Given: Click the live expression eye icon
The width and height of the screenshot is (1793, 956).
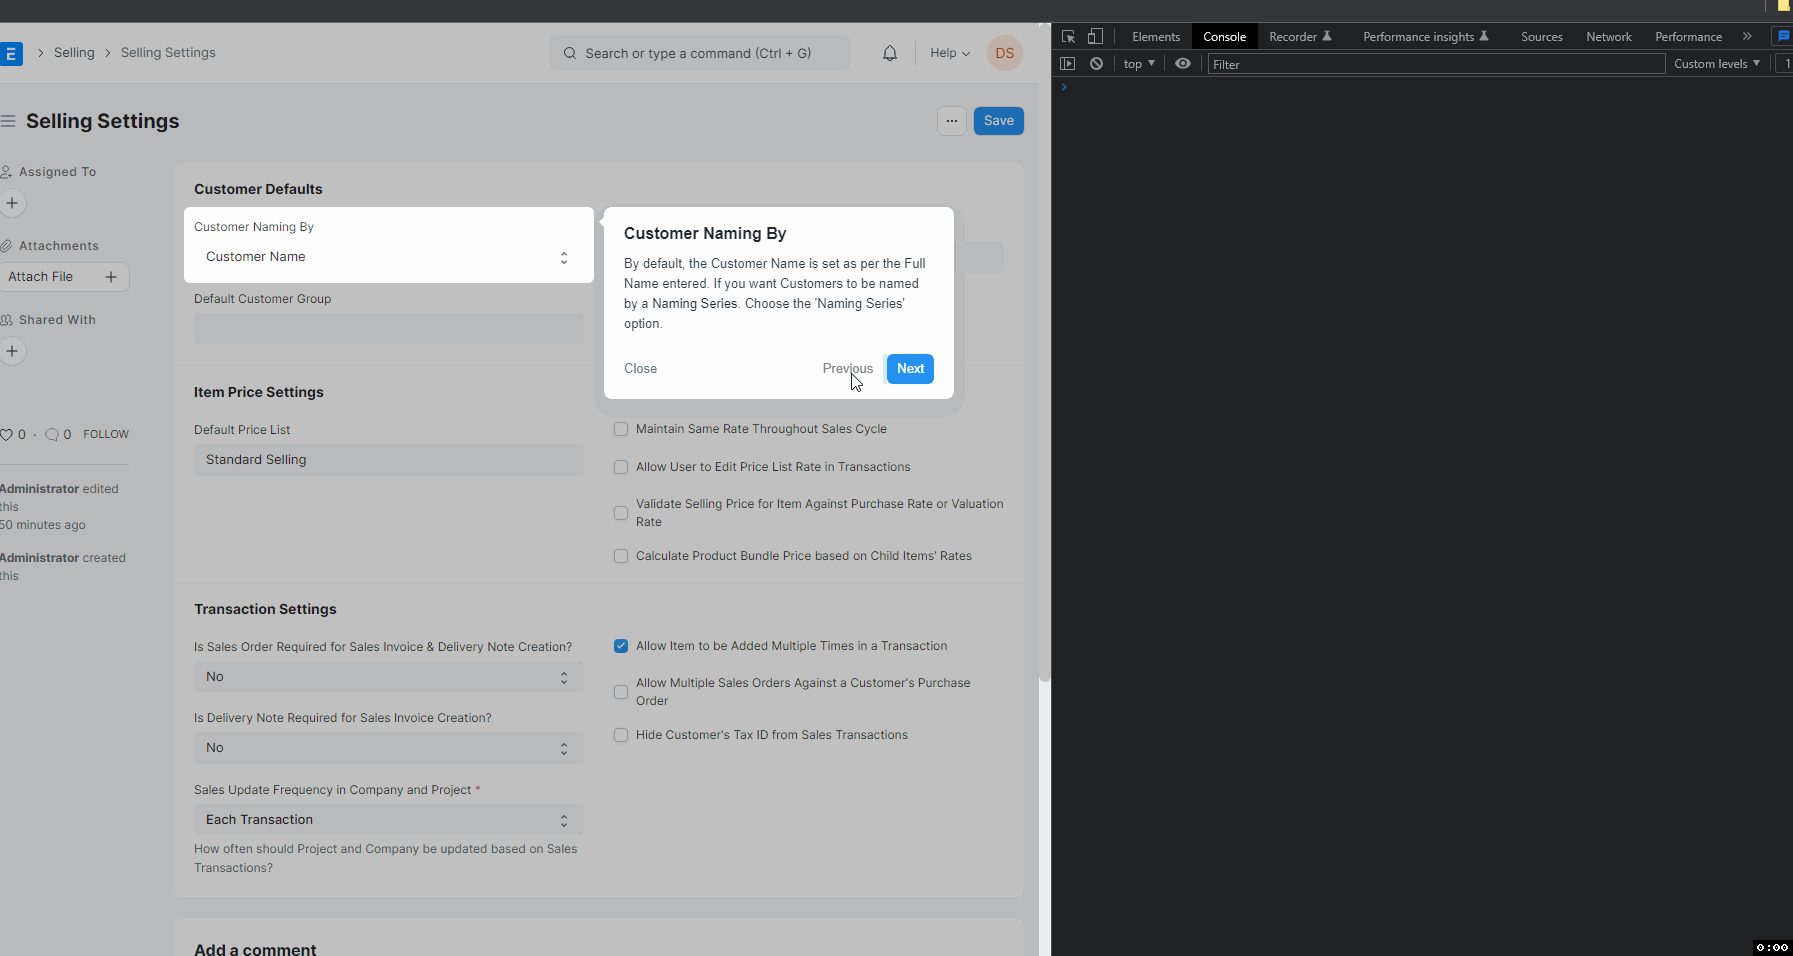Looking at the screenshot, I should click(1183, 63).
